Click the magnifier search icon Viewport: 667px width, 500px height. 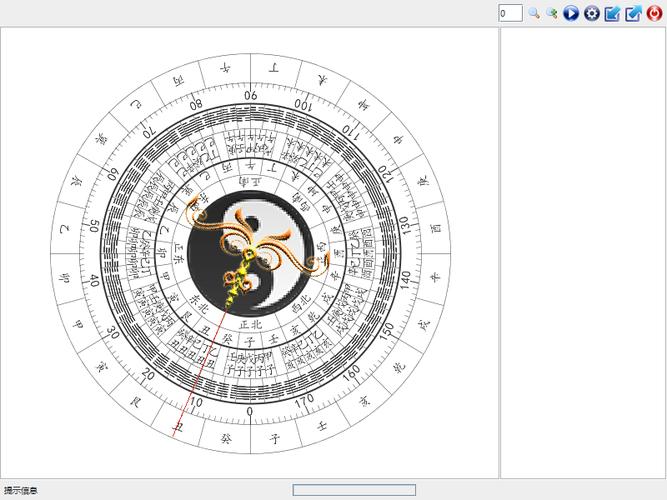(534, 13)
